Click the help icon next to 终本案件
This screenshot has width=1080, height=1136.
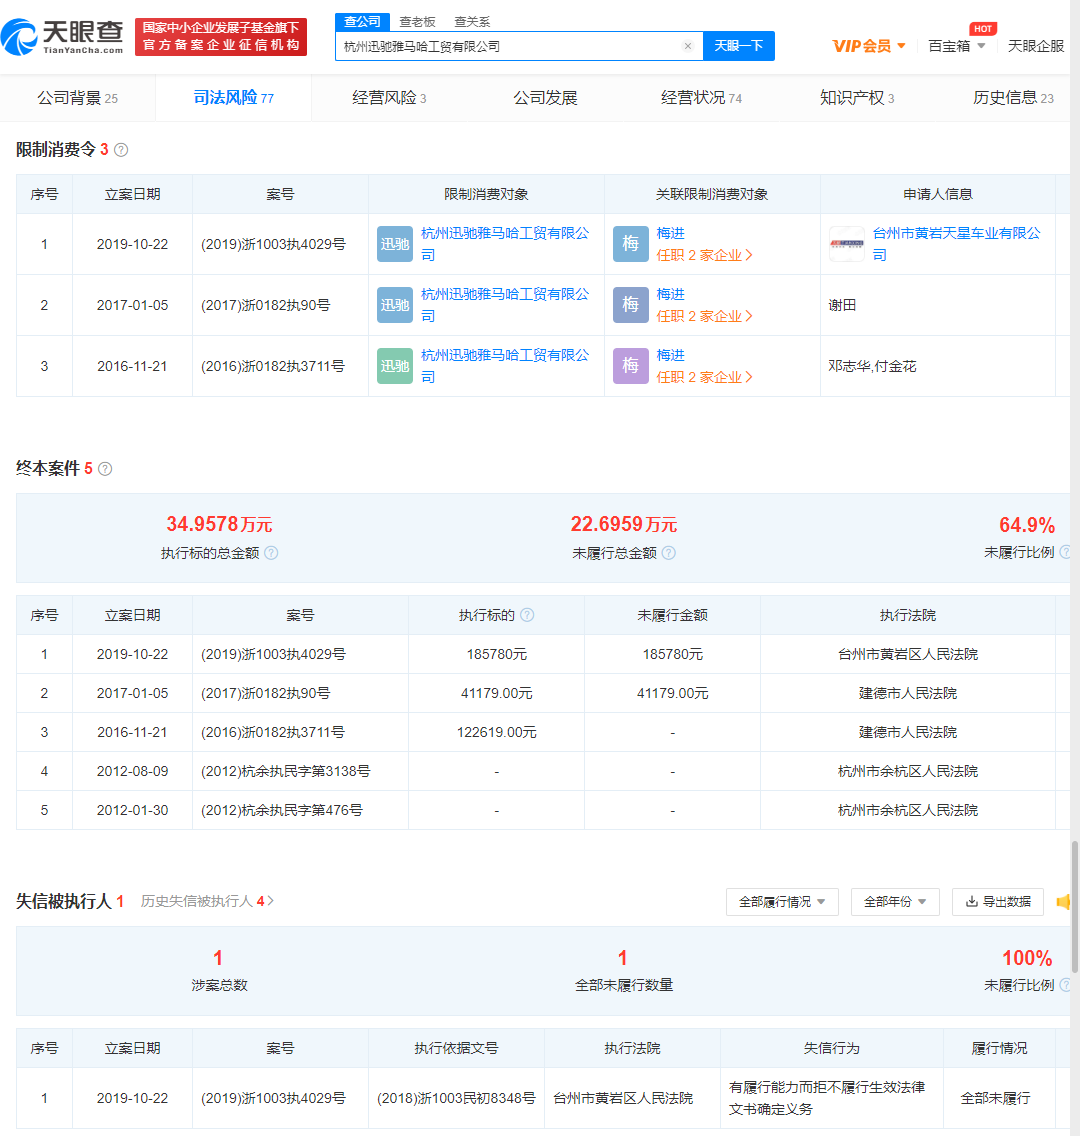pos(105,469)
